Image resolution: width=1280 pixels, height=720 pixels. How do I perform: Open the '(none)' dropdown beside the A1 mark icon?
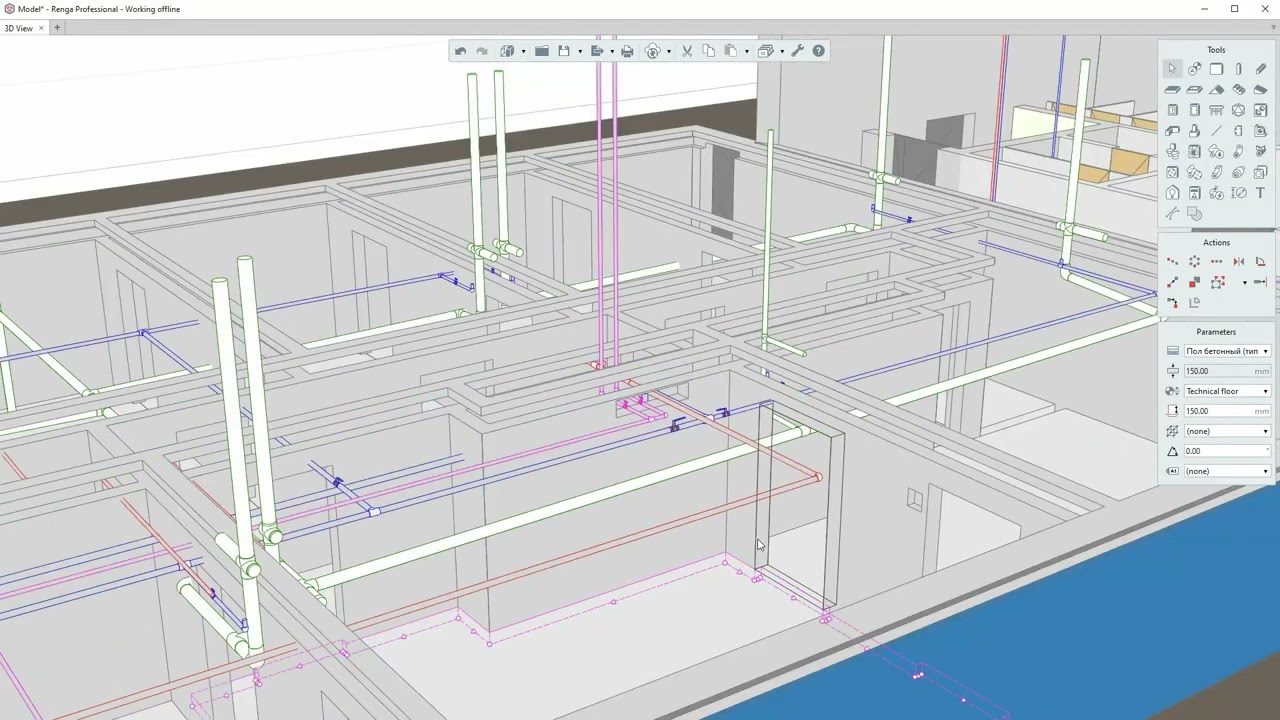(1227, 471)
